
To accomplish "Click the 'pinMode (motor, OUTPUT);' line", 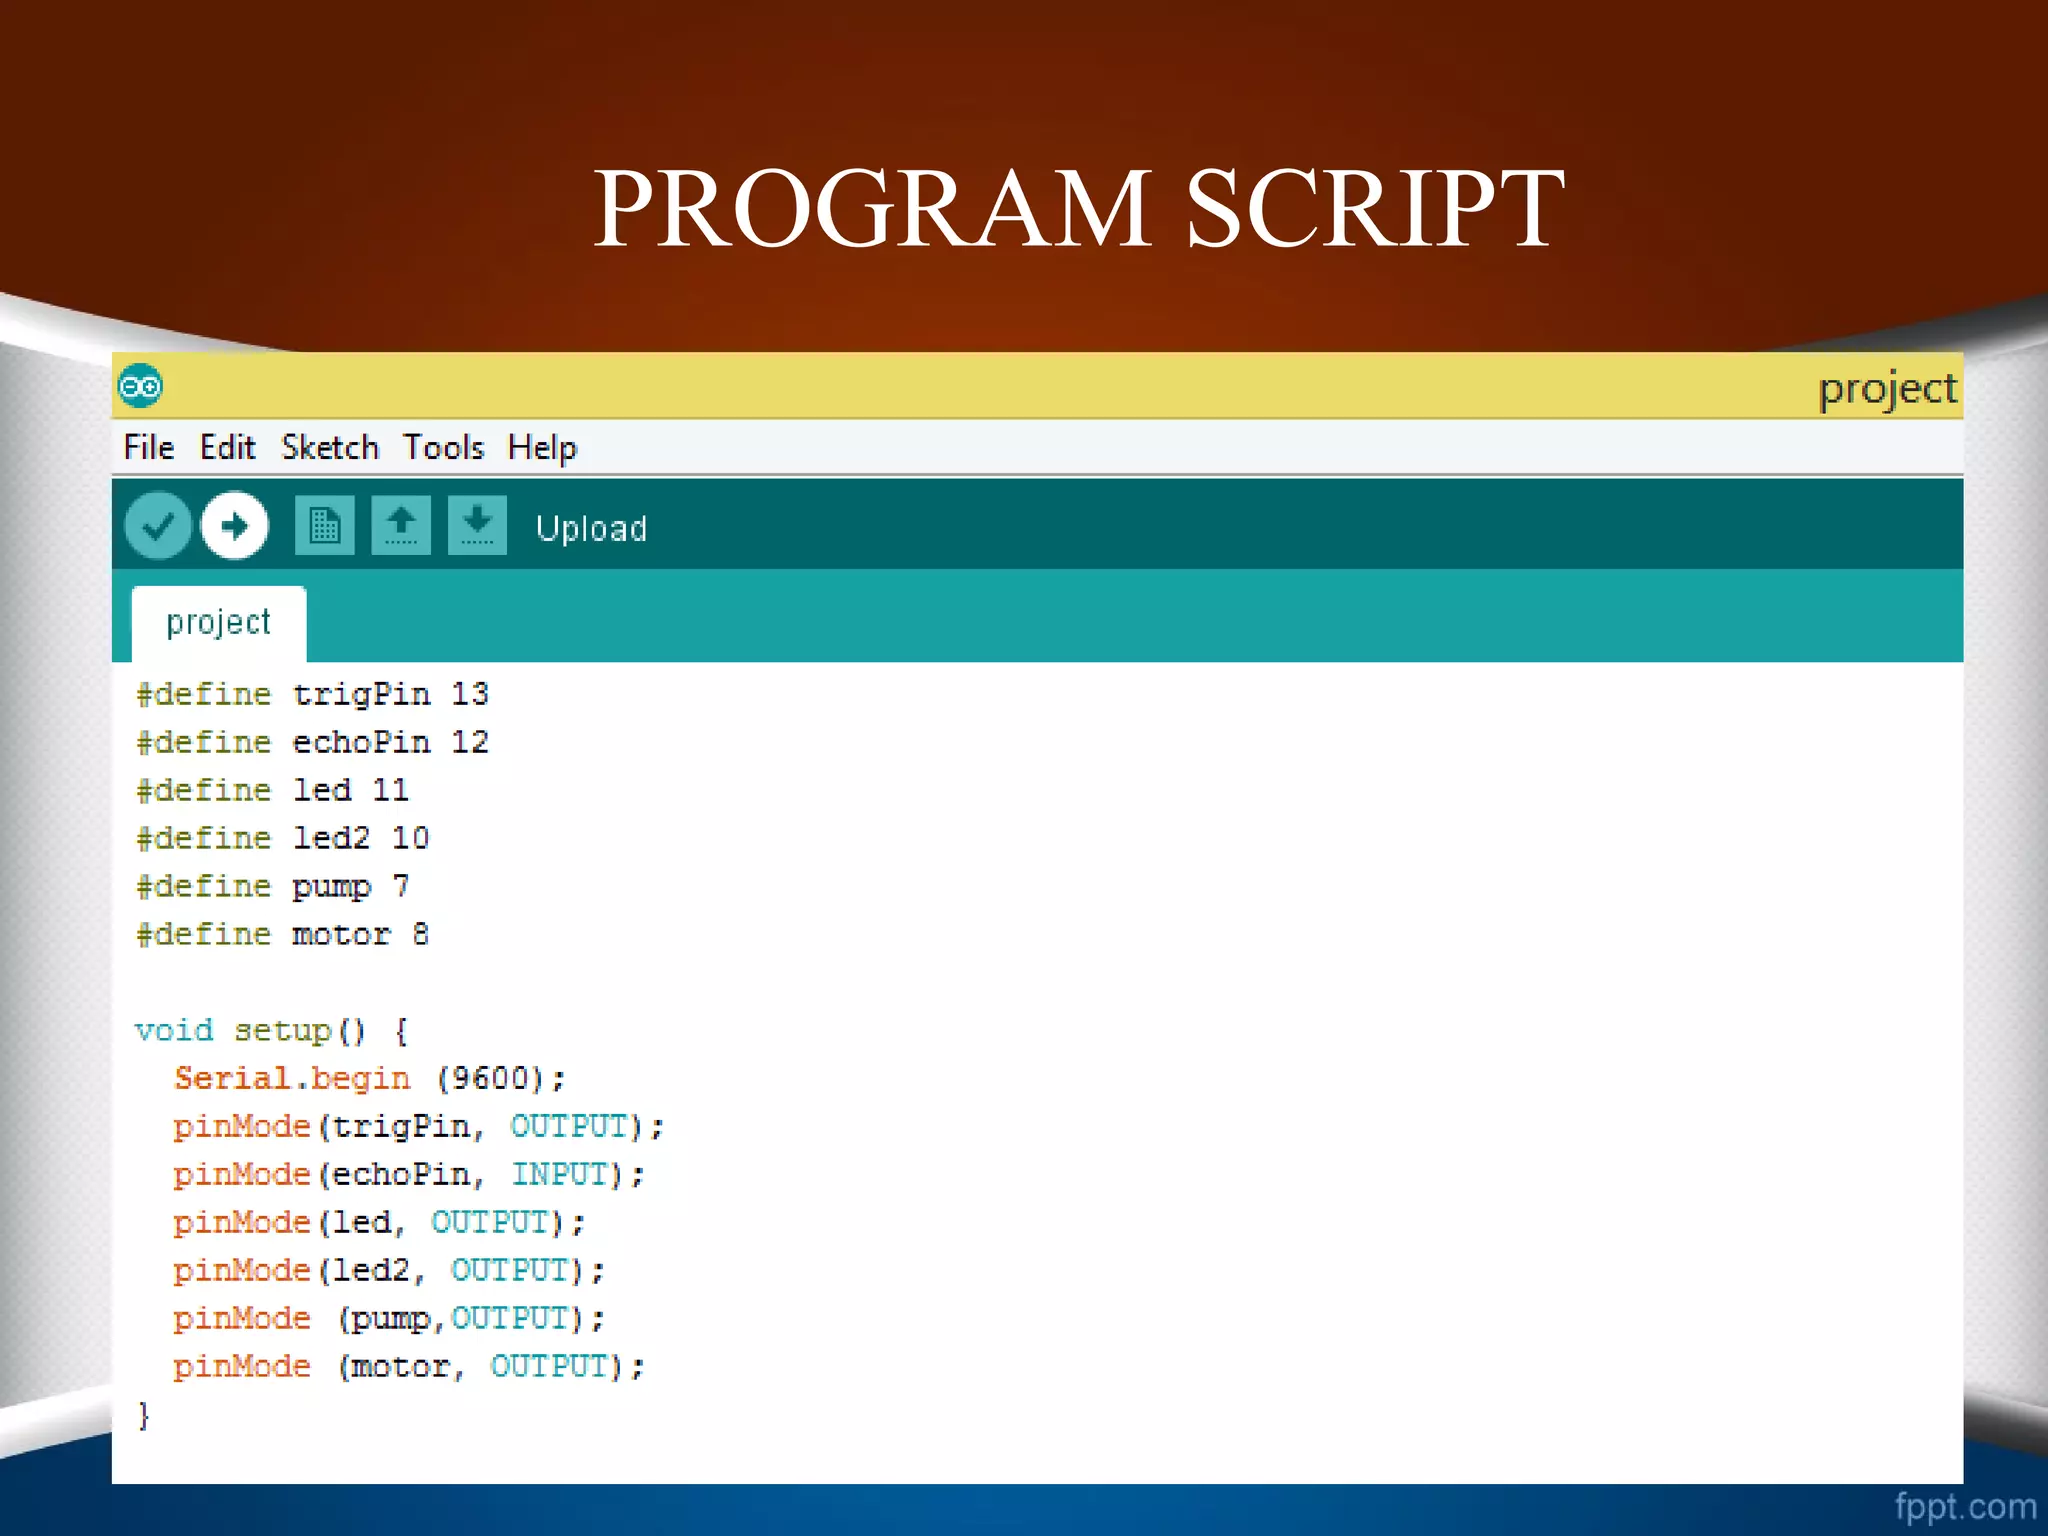I will [x=409, y=1366].
